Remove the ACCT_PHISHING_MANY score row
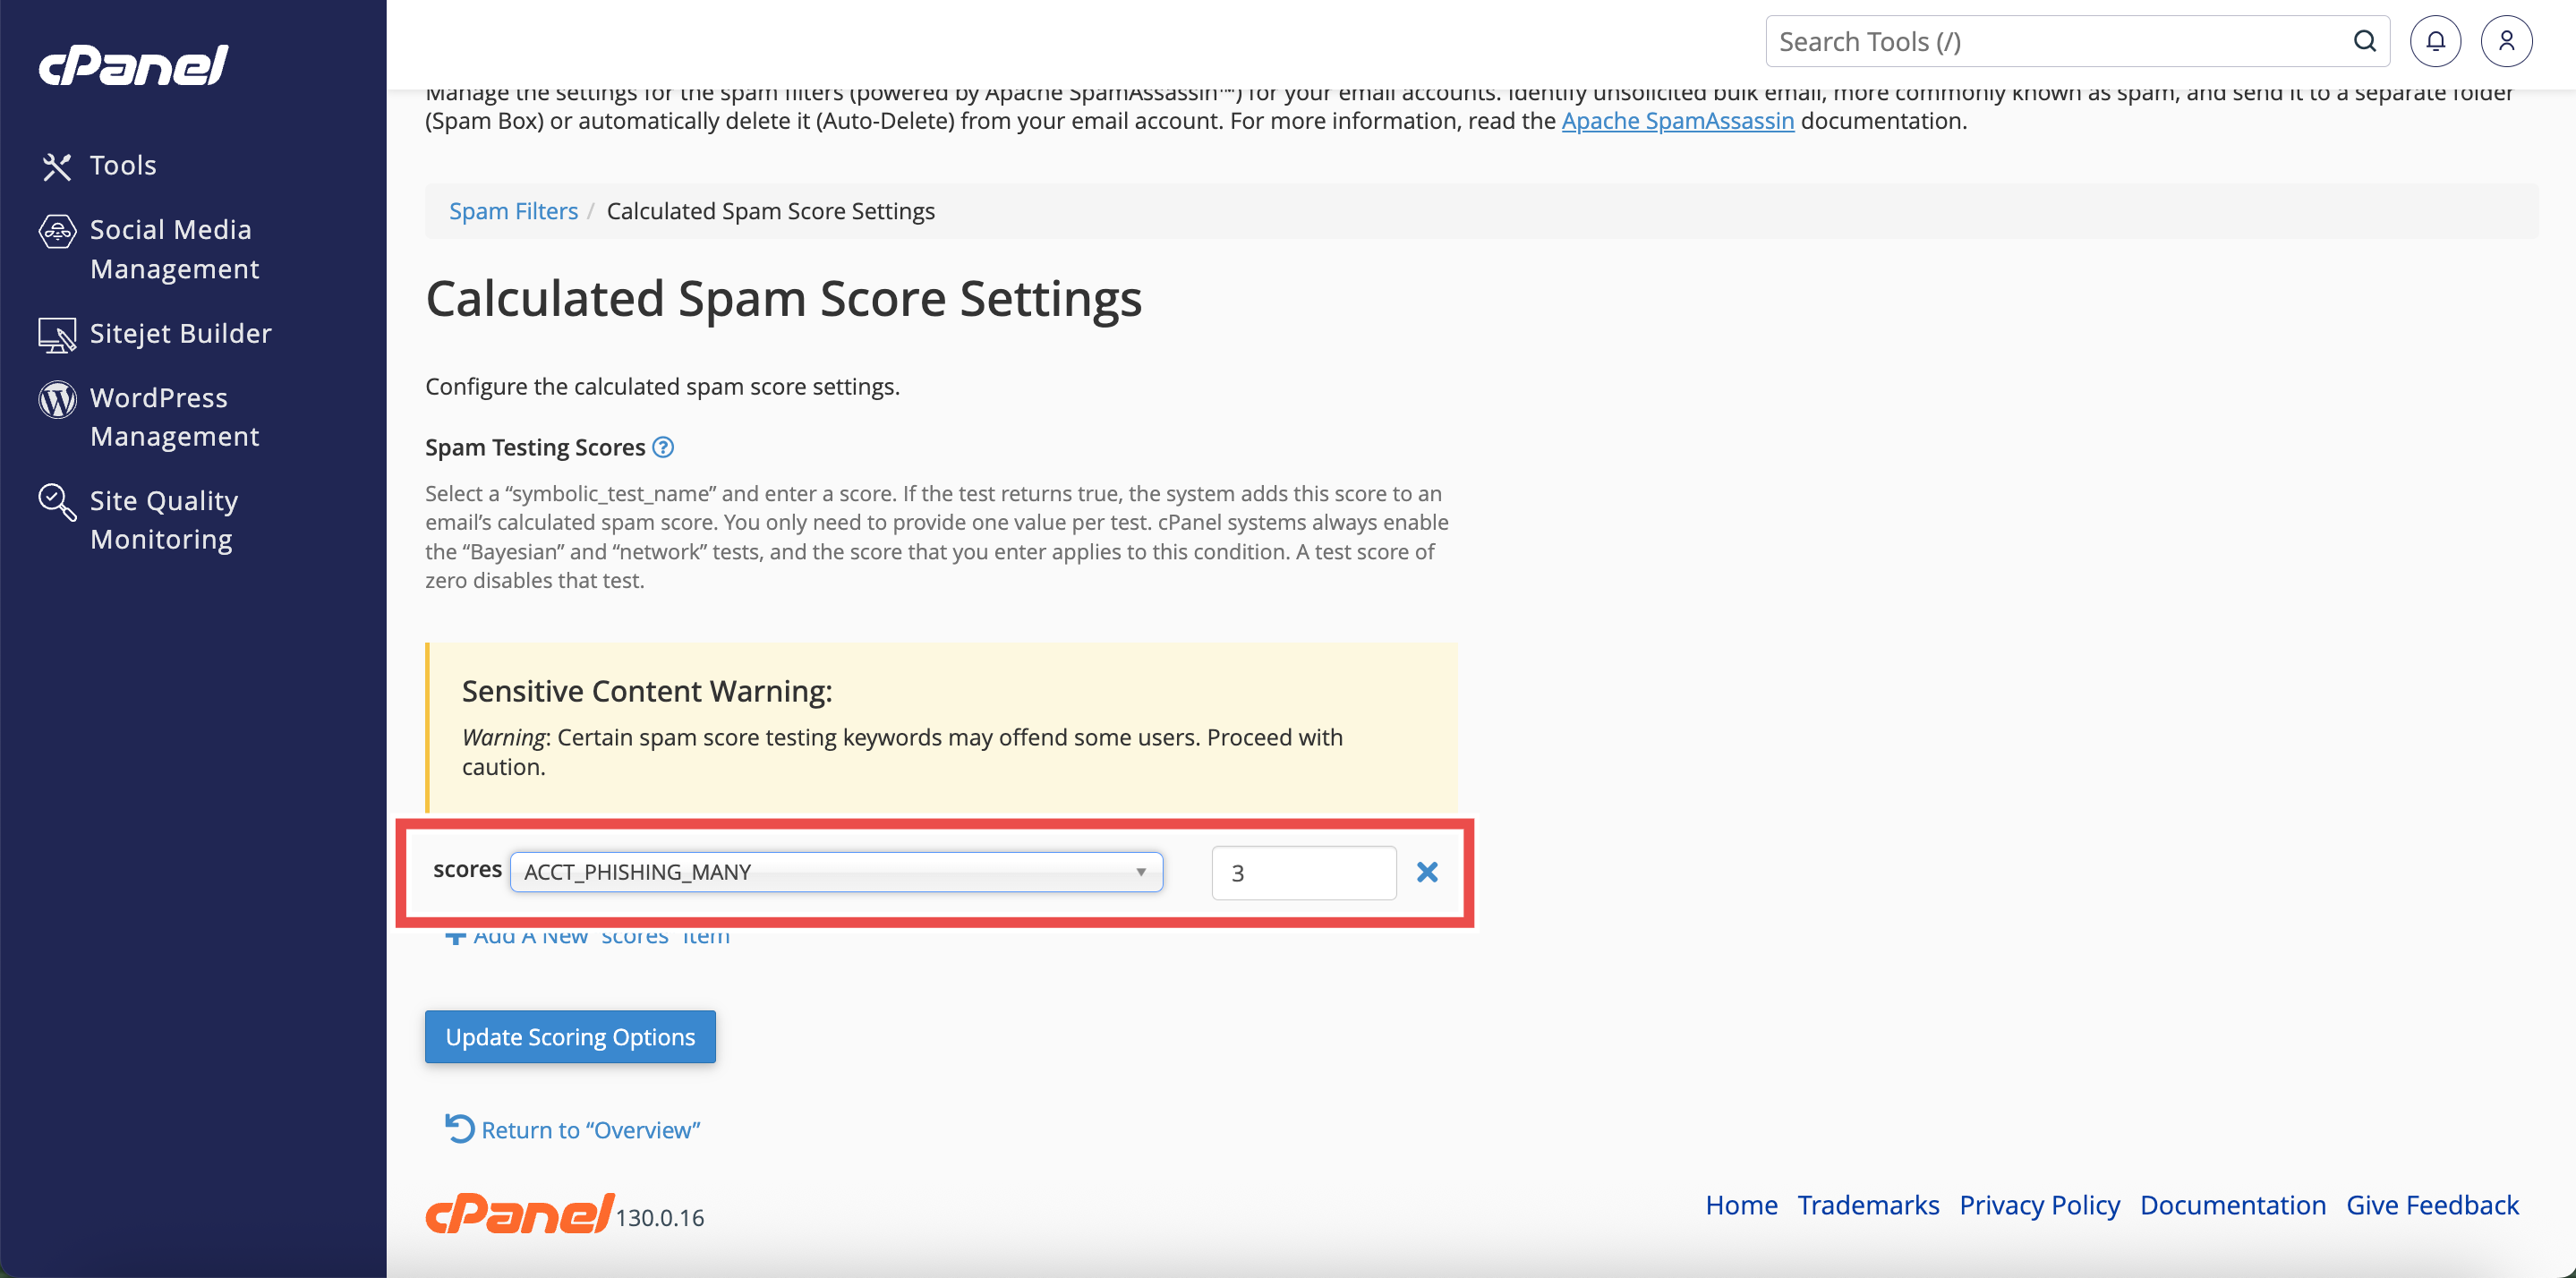This screenshot has width=2576, height=1278. pos(1426,872)
